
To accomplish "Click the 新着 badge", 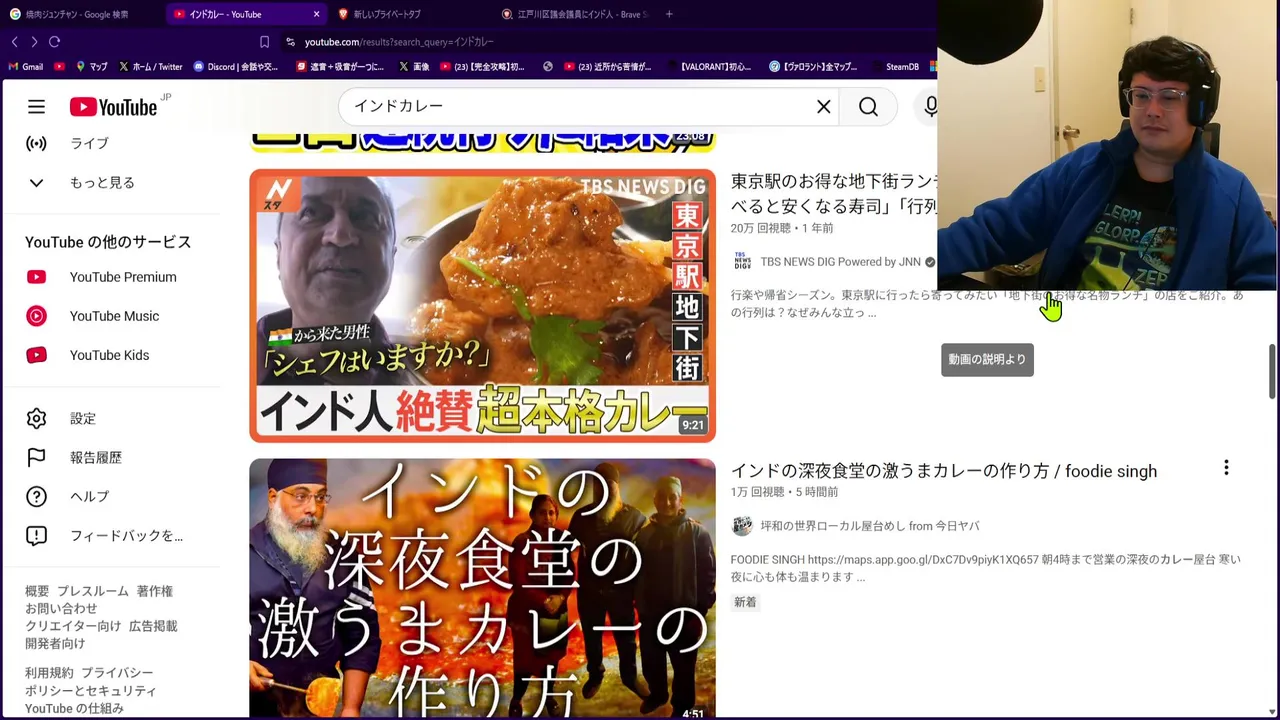I will (x=745, y=602).
